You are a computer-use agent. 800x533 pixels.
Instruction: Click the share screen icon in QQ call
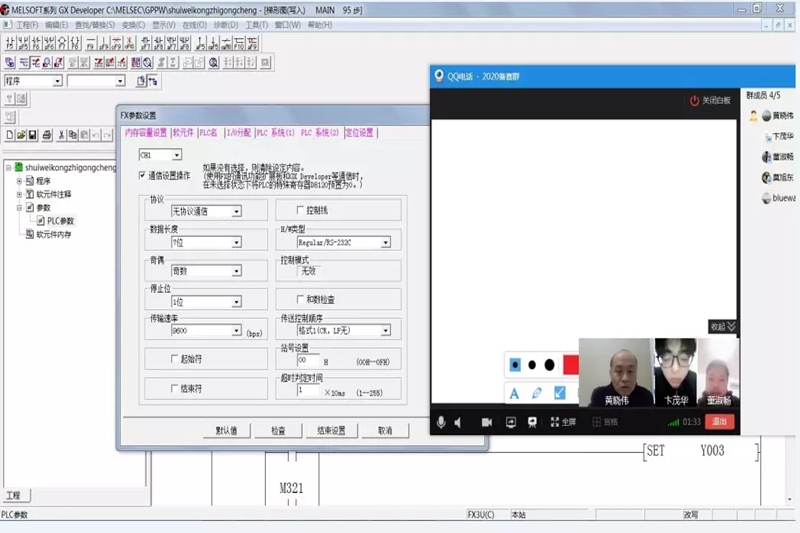(511, 422)
